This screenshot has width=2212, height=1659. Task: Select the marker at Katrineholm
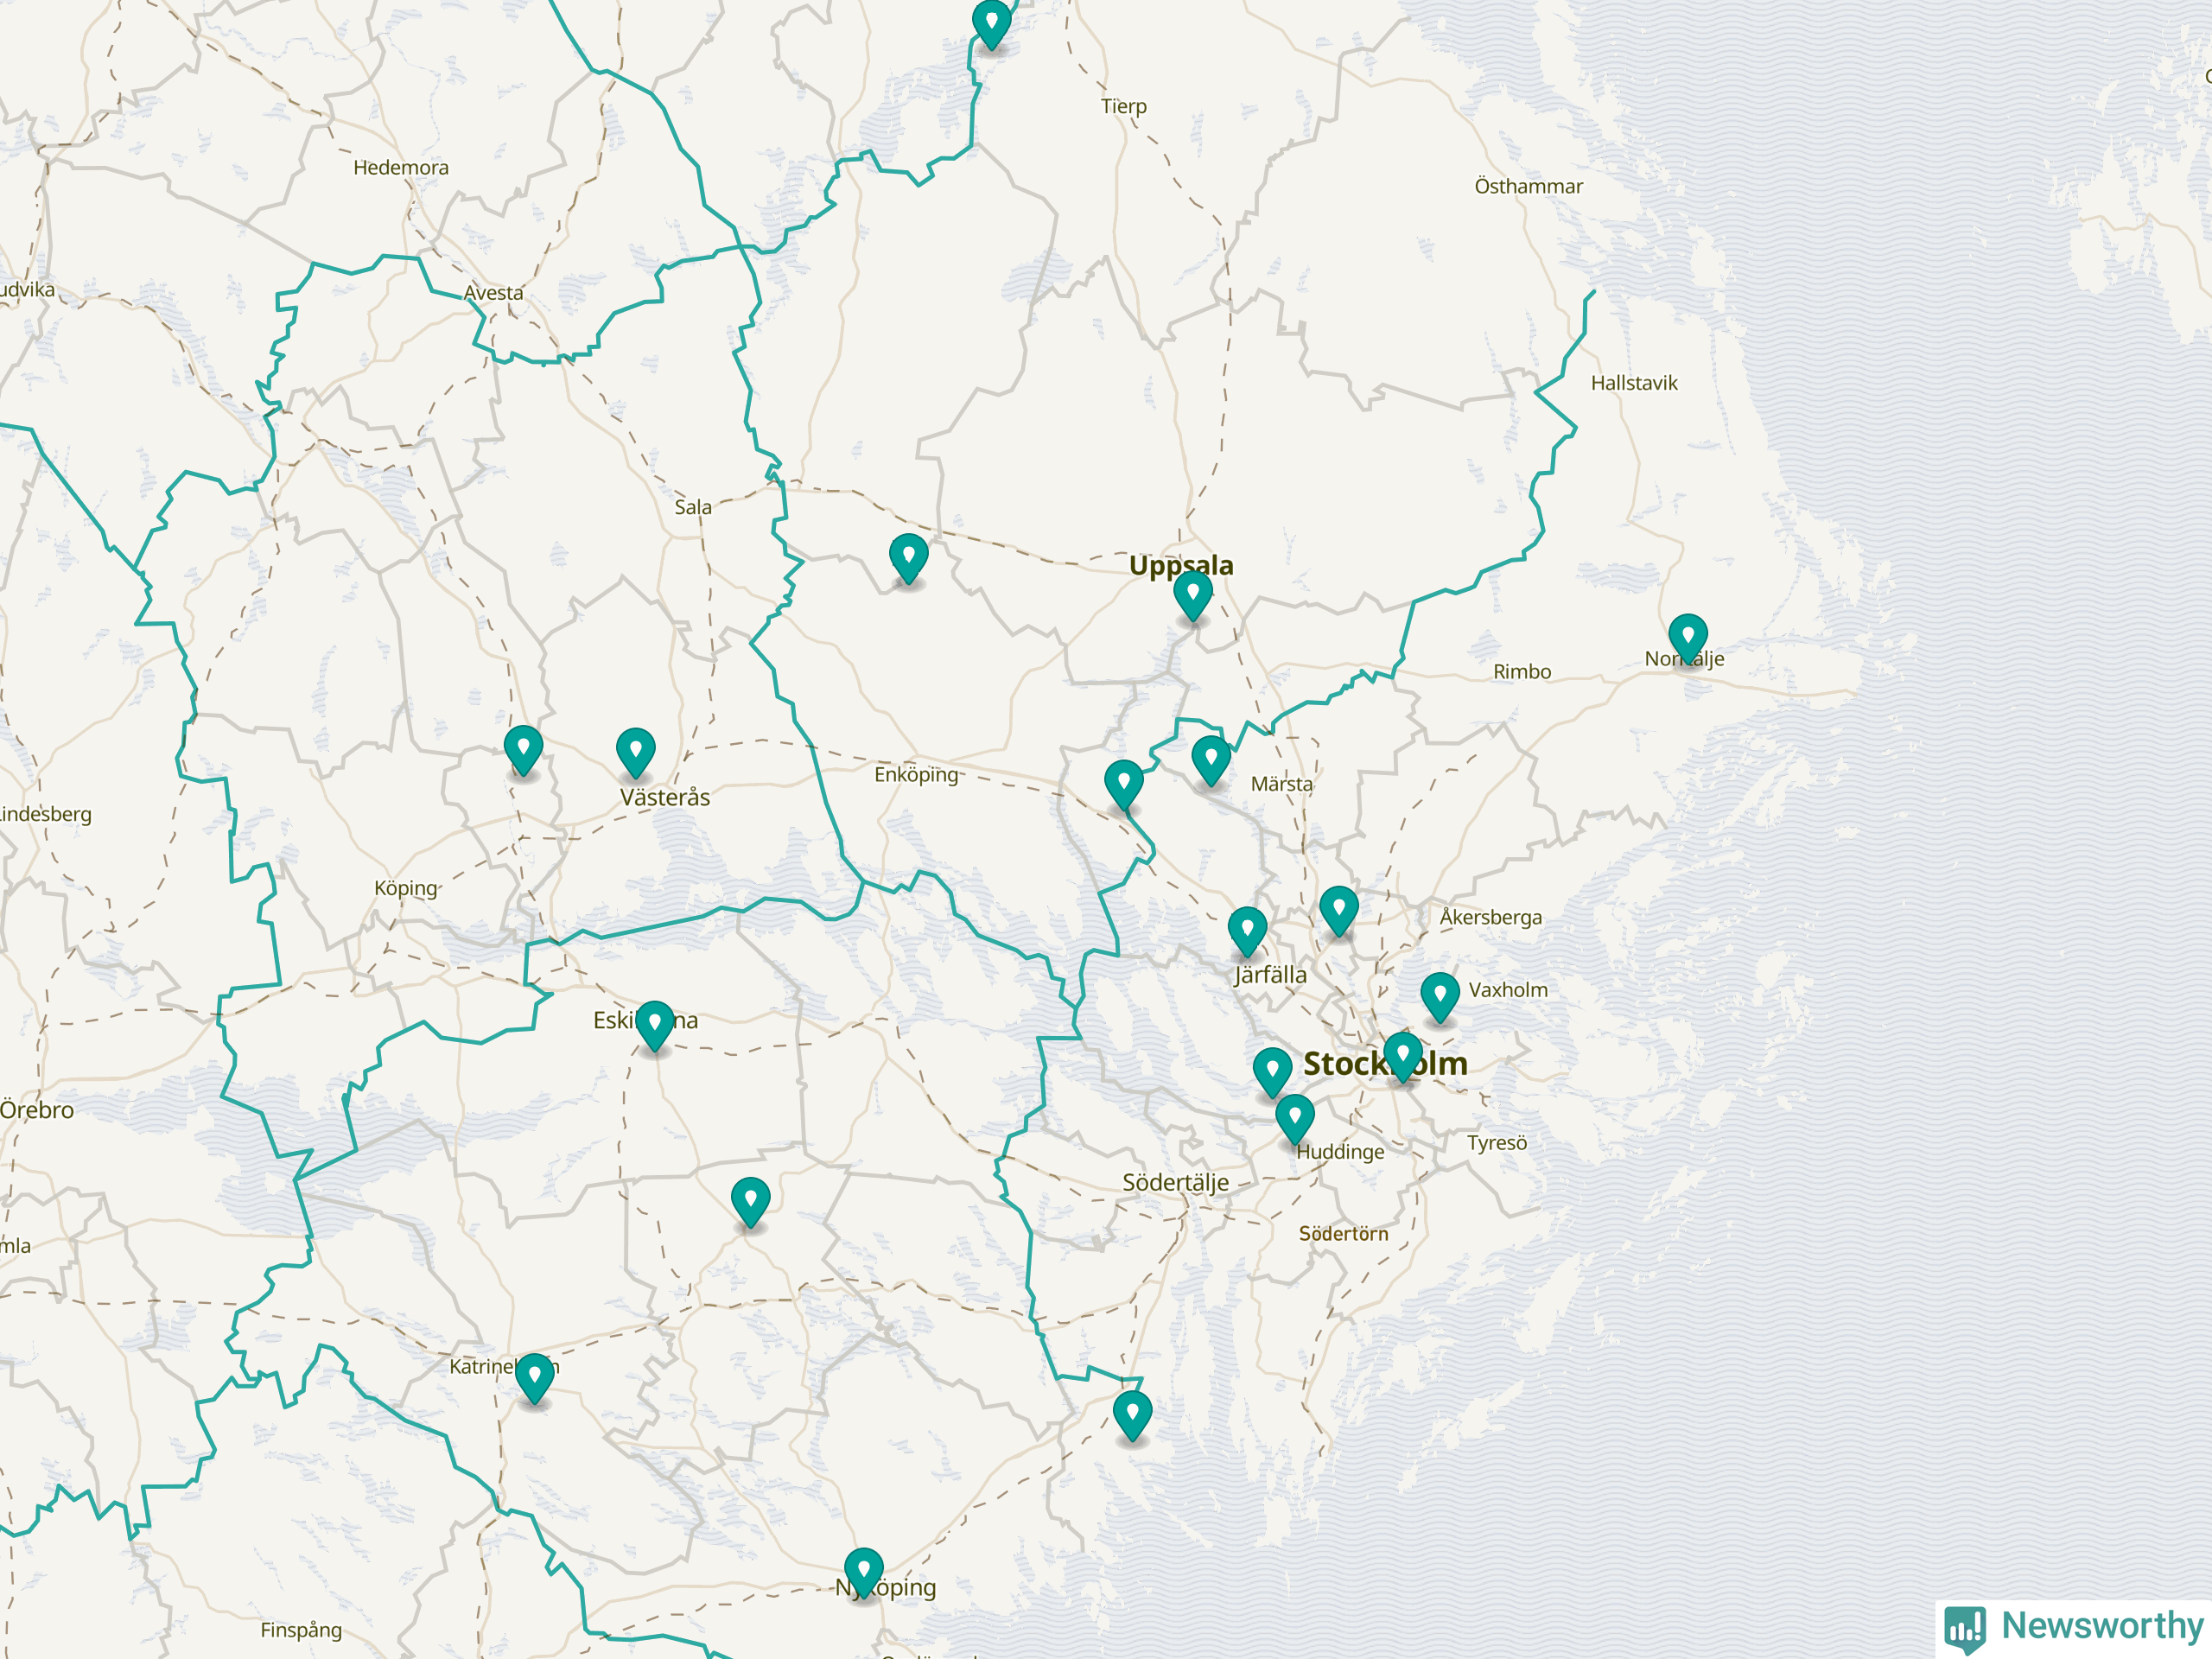534,1376
